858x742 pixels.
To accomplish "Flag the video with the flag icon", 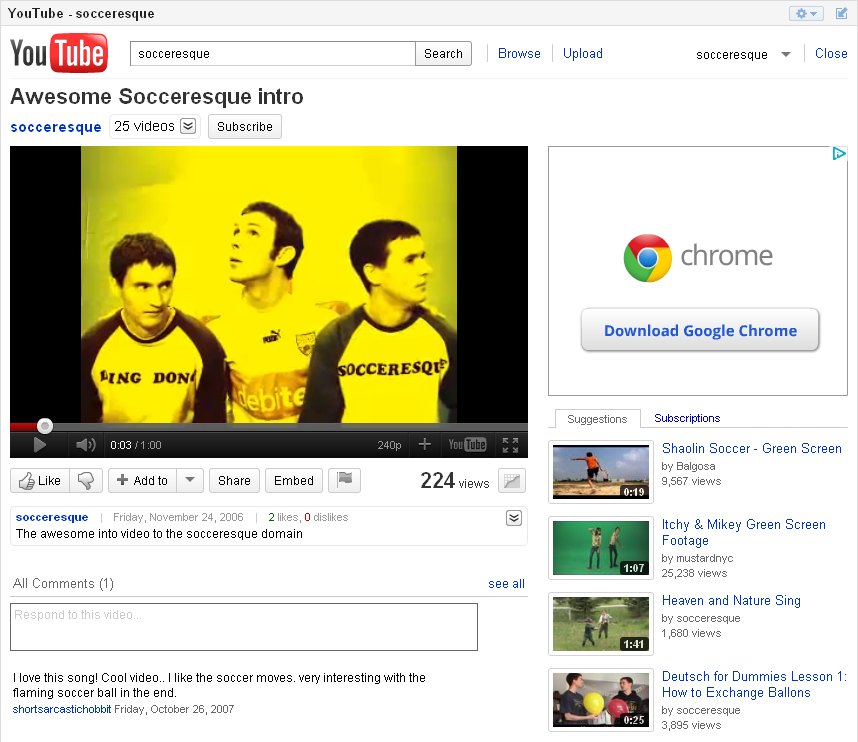I will pos(344,480).
